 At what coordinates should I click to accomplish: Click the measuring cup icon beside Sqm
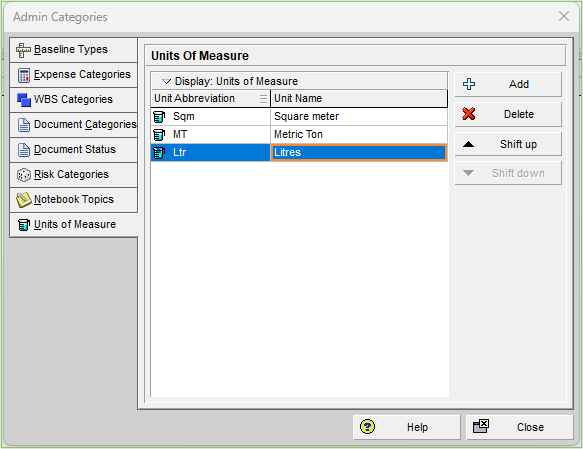pos(159,117)
